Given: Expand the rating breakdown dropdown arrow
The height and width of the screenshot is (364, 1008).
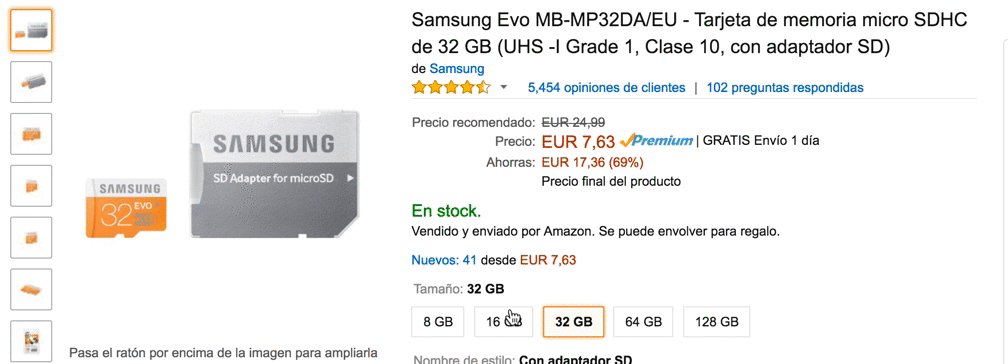Looking at the screenshot, I should click(x=503, y=87).
